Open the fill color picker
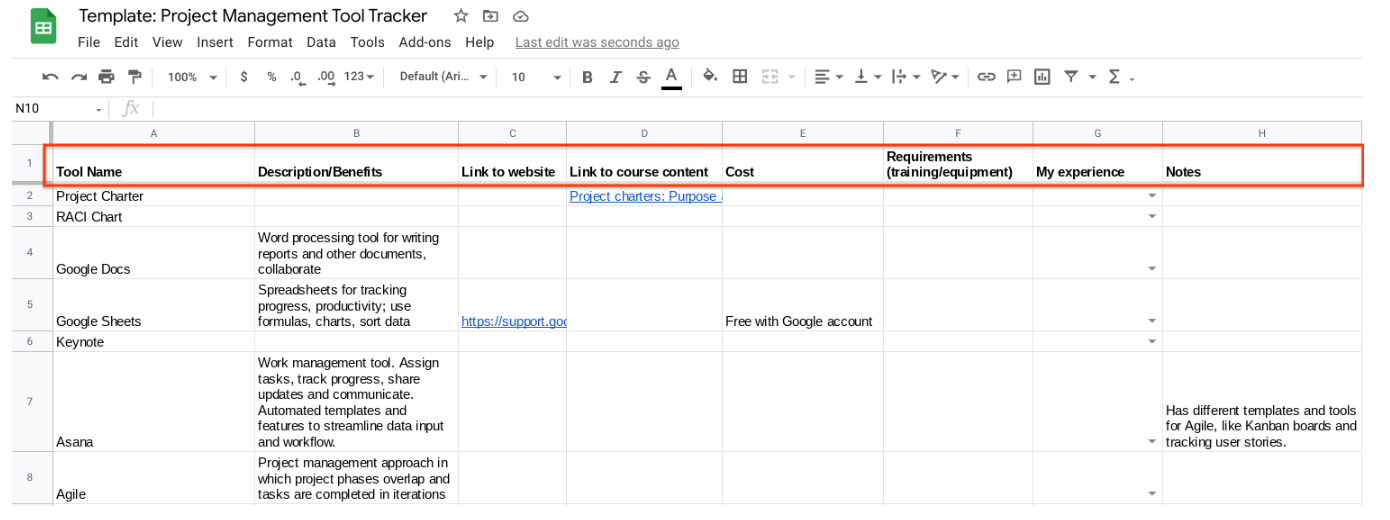This screenshot has height=520, width=1390. (x=710, y=77)
